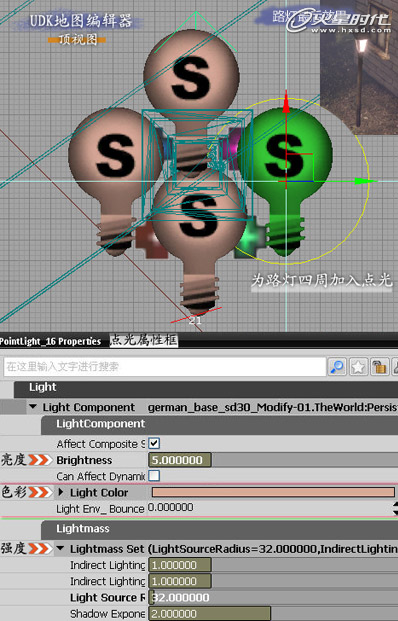Click the Light Color property label

point(99,493)
